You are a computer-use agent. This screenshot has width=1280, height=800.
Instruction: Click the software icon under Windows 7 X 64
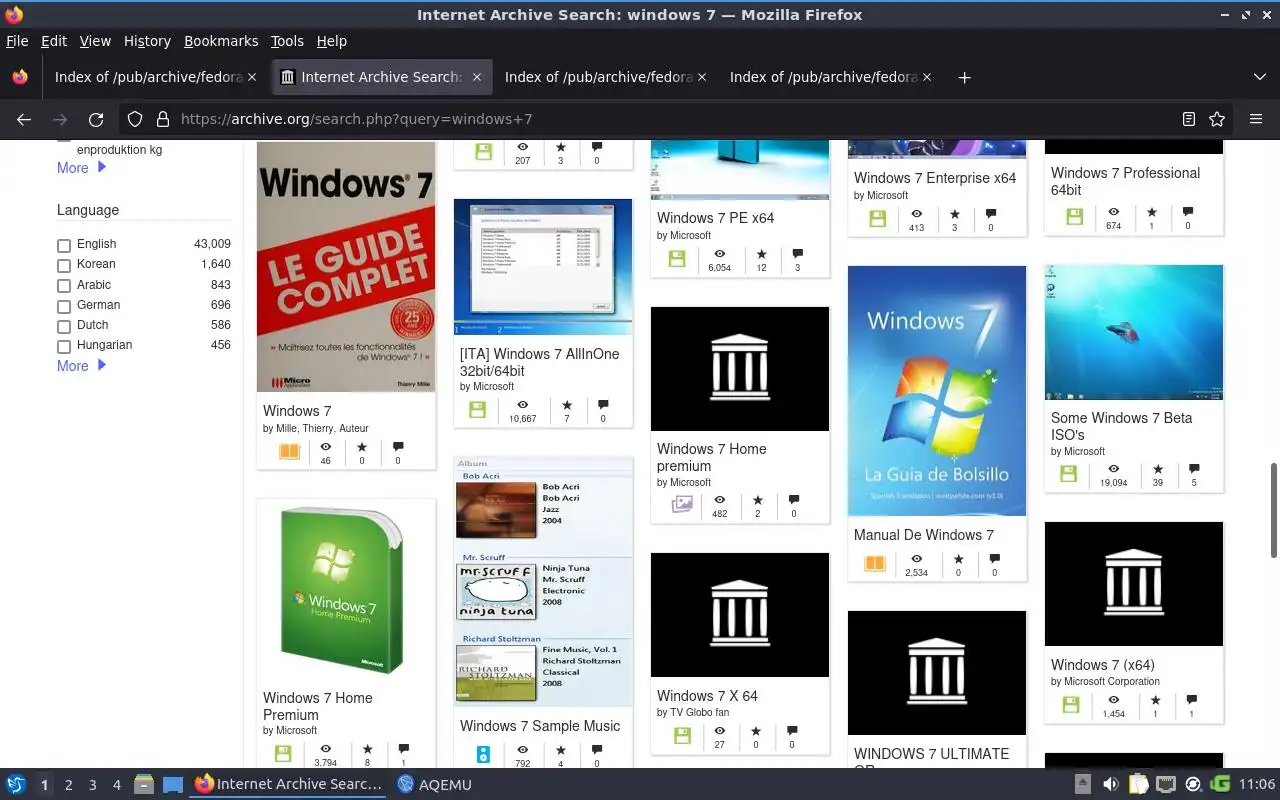682,736
